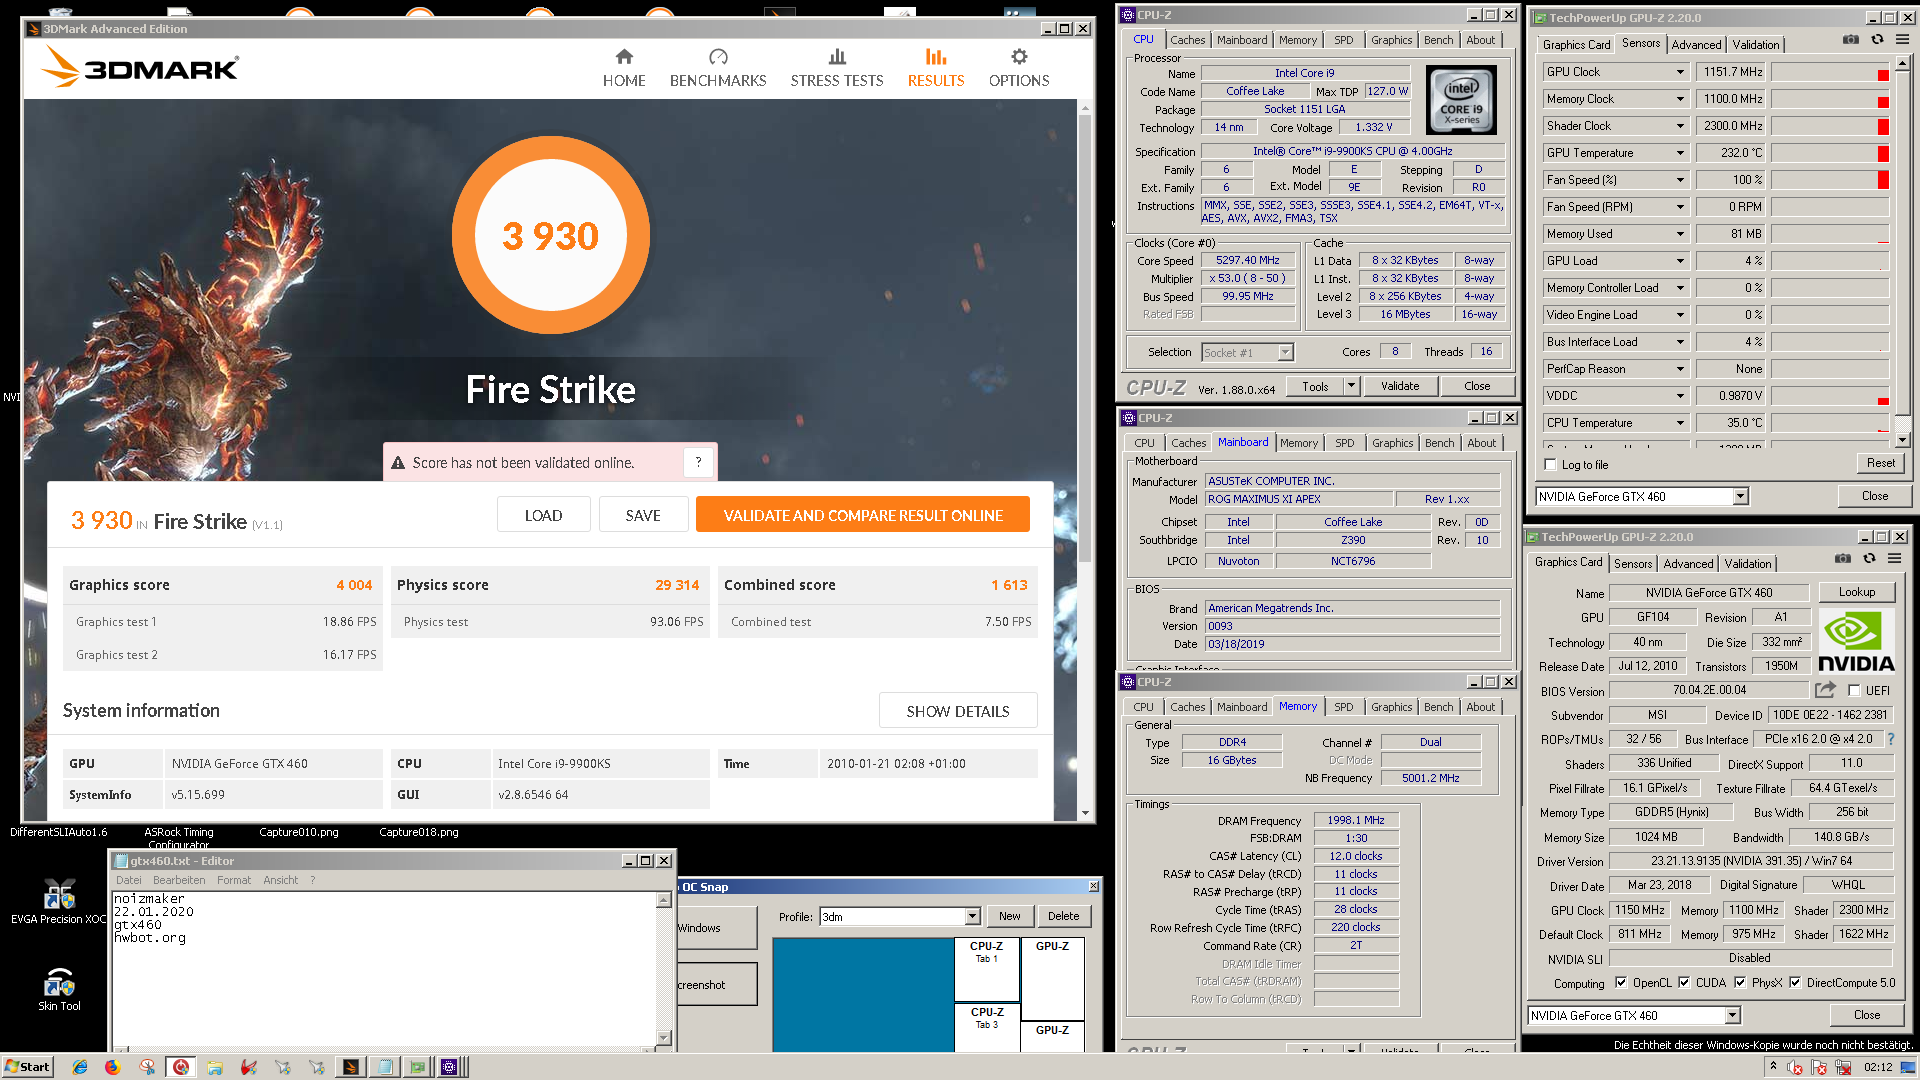Open EVGA Precision XOC desktop shortcut
This screenshot has width=1920, height=1080.
(x=59, y=903)
